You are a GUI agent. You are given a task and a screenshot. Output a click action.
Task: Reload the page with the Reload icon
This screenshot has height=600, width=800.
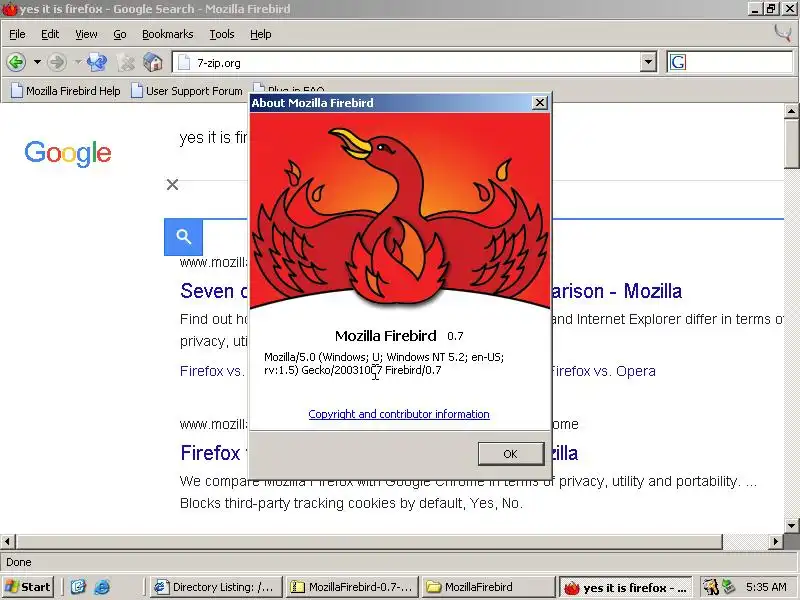(97, 62)
